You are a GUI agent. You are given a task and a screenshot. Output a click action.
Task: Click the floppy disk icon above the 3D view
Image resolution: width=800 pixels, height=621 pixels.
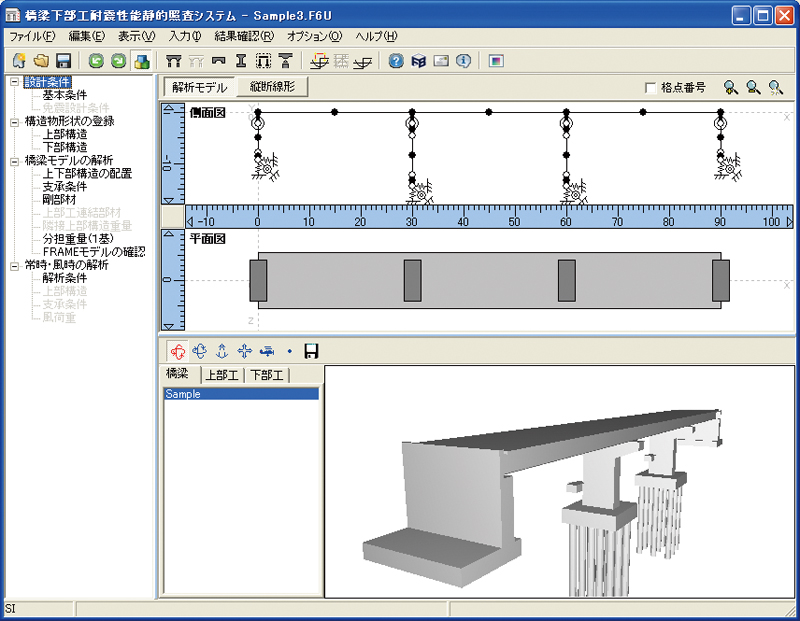coord(311,351)
